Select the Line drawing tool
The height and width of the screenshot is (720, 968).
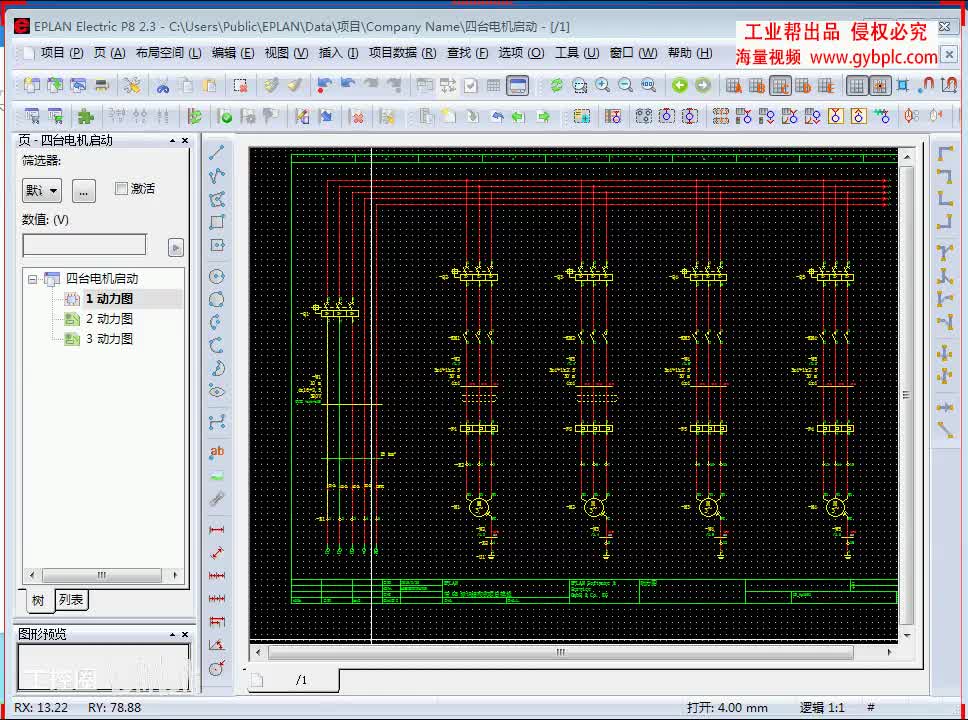217,153
